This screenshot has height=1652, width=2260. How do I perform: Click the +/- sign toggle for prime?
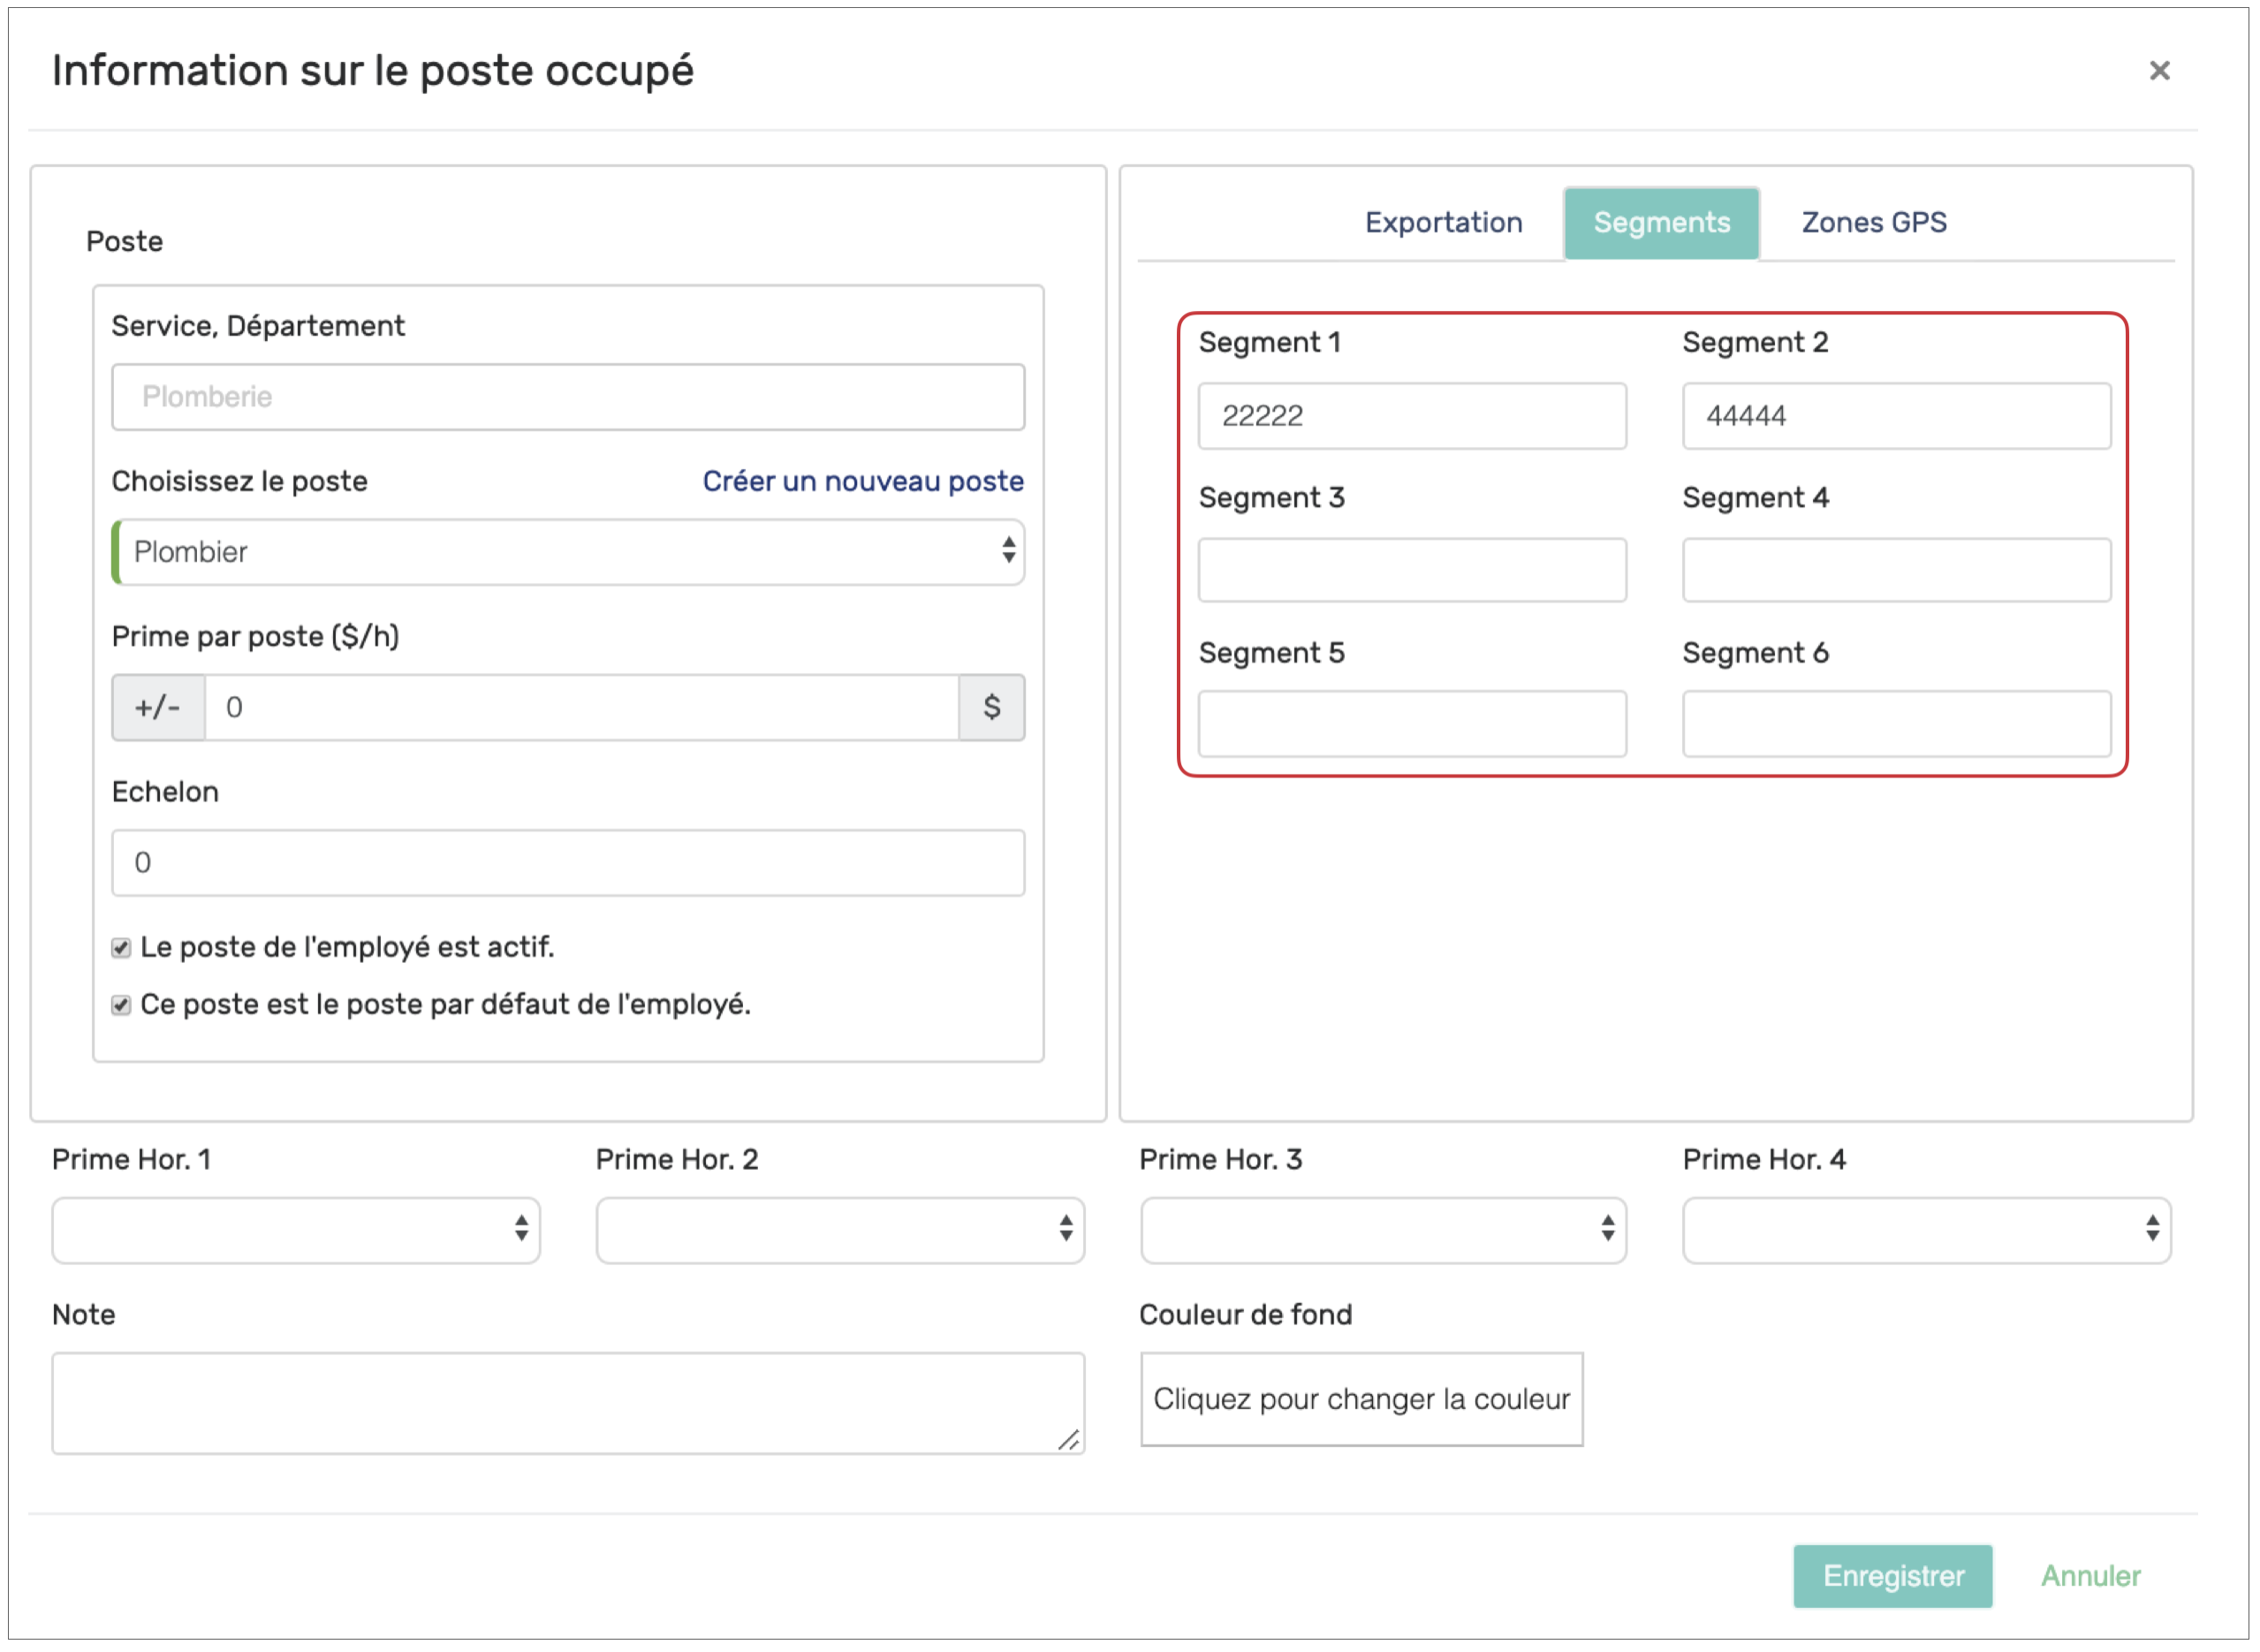coord(158,707)
